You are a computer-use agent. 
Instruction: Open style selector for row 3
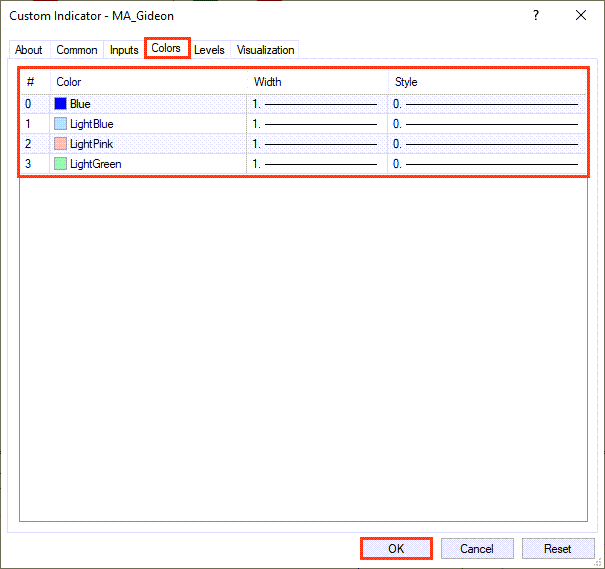(x=487, y=164)
